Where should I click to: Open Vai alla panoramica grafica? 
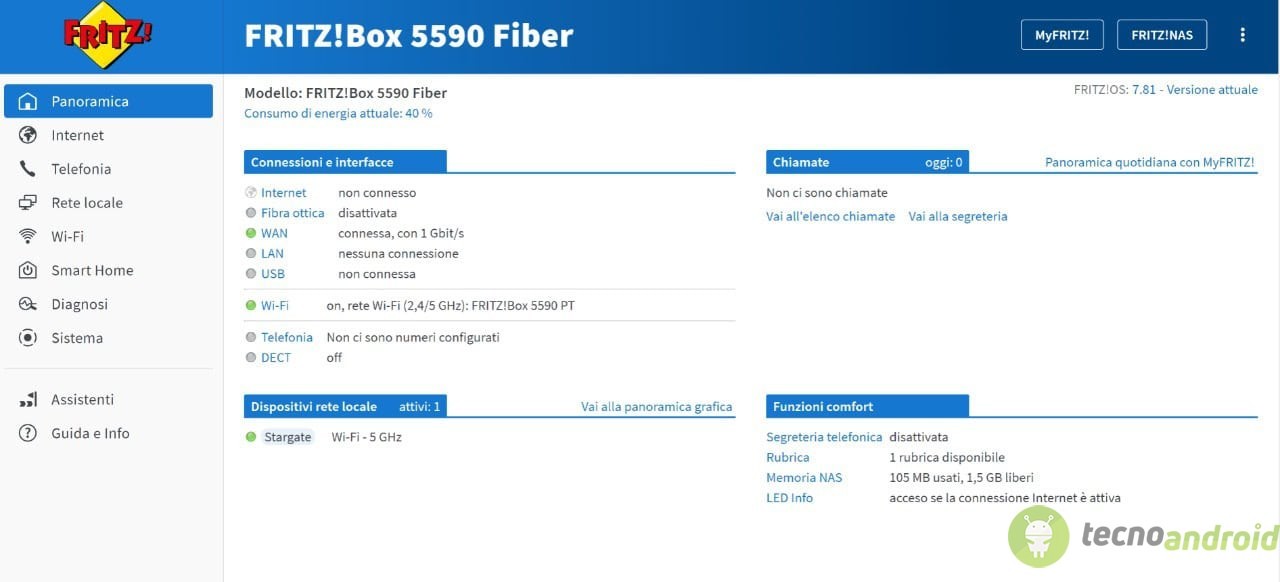pyautogui.click(x=656, y=406)
